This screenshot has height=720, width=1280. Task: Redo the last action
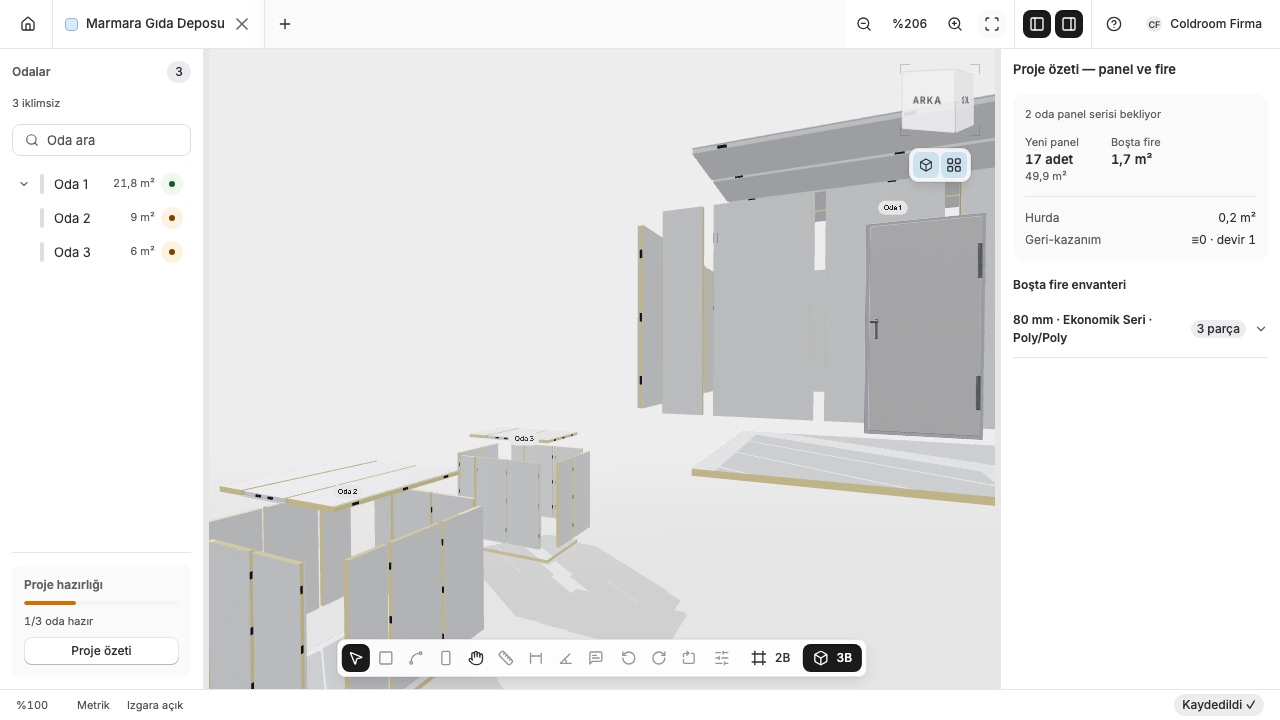click(659, 658)
